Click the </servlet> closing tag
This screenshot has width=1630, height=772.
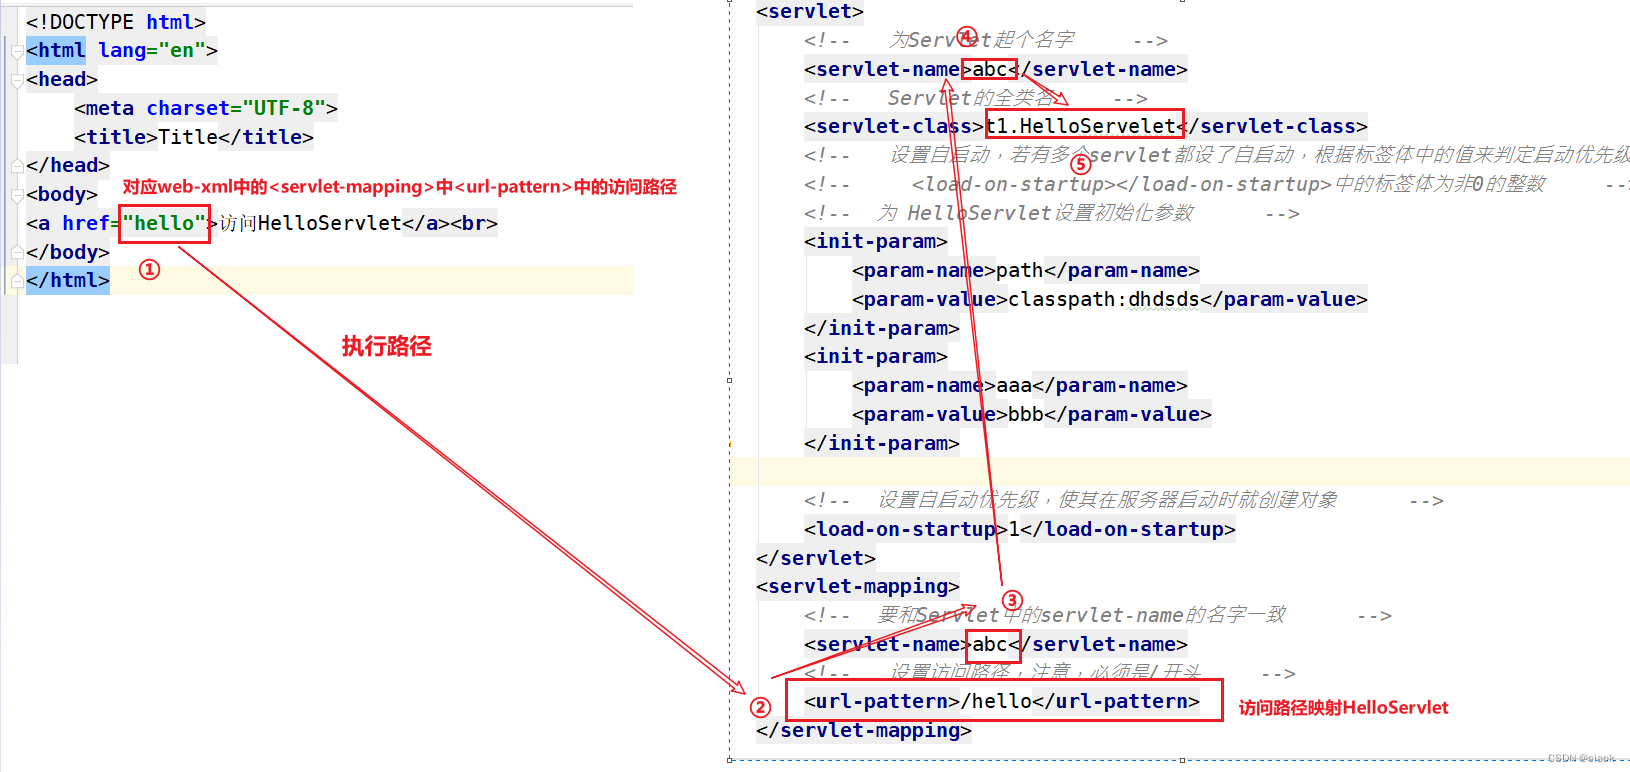coord(816,558)
